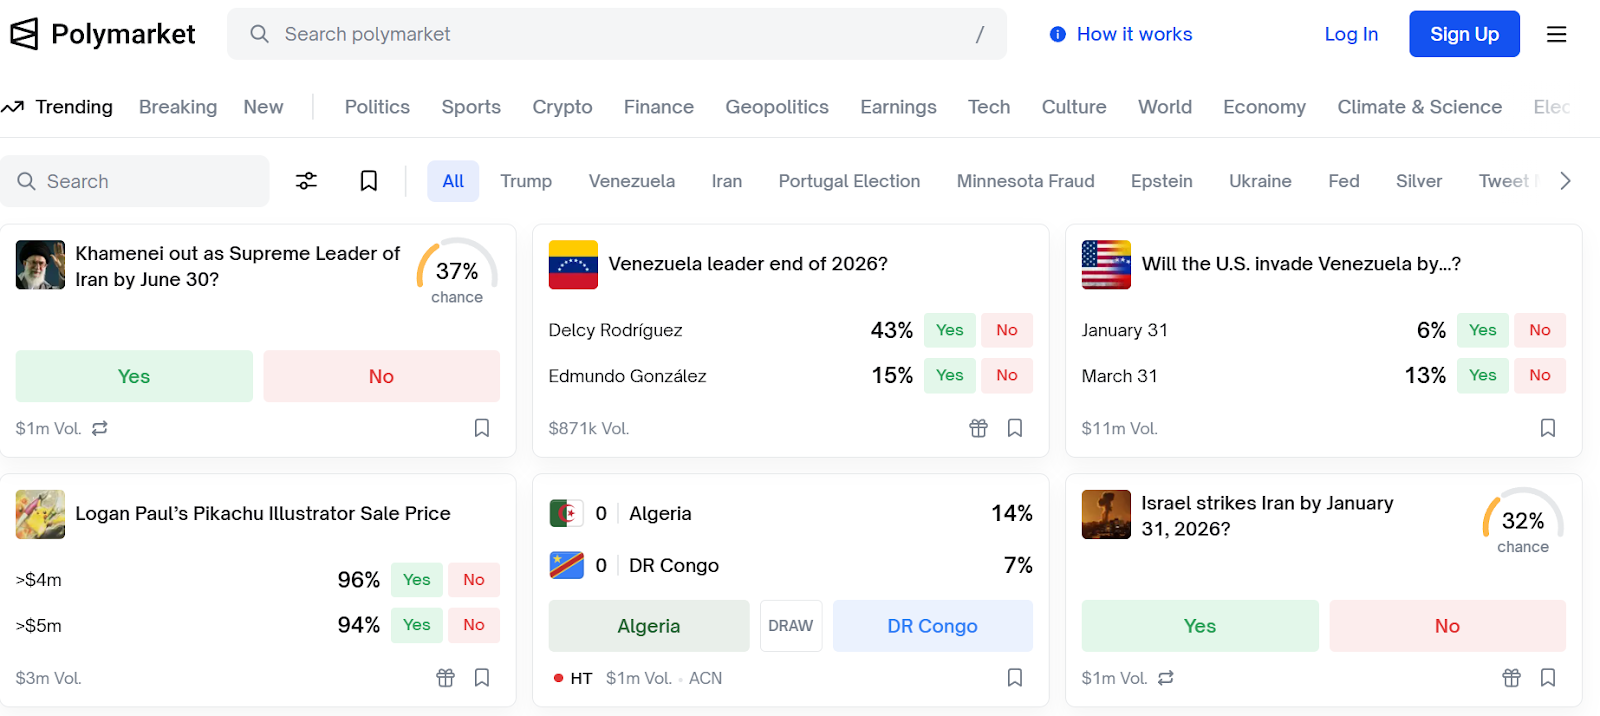The image size is (1600, 716).
Task: Click gift icon on Venezuela leader market
Action: pyautogui.click(x=978, y=428)
